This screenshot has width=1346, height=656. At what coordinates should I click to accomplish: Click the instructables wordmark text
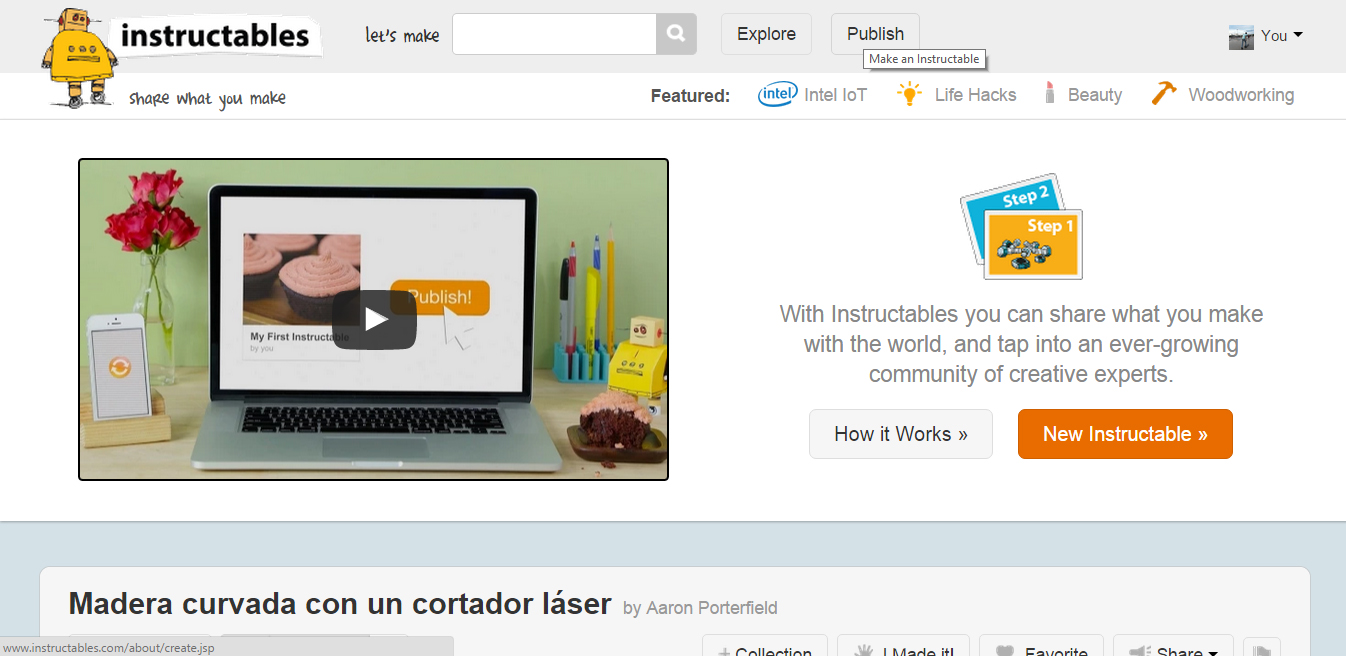pyautogui.click(x=215, y=37)
